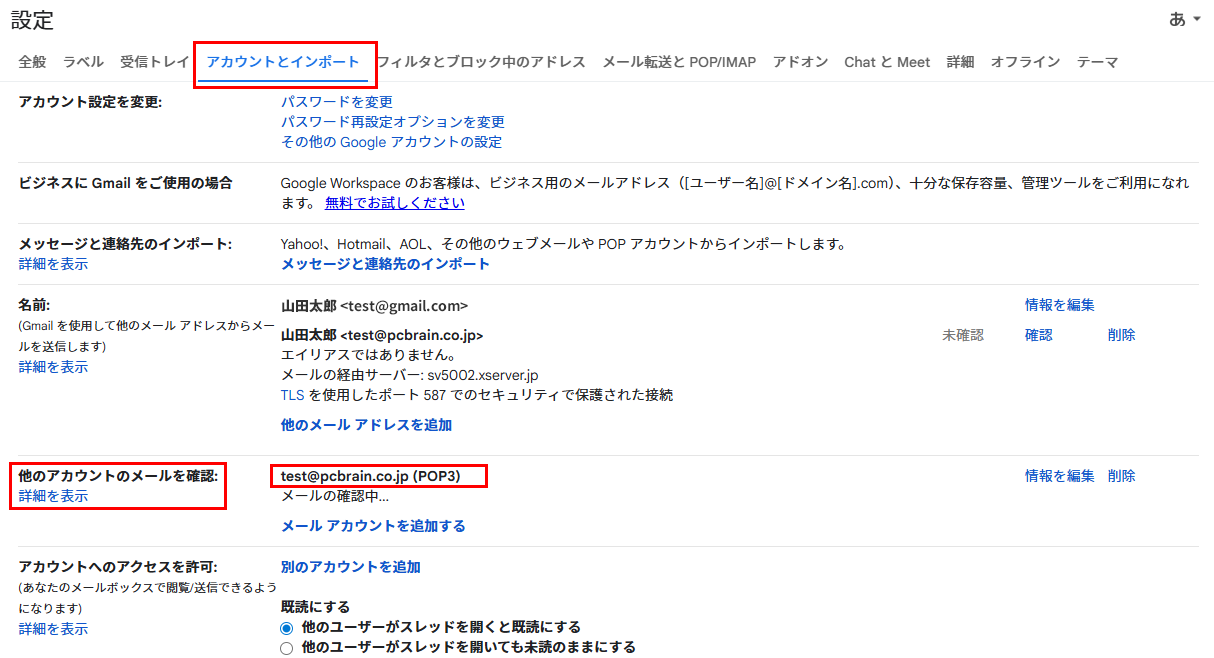1214x658 pixels.
Task: Switch to the 全般 settings tab
Action: (x=32, y=61)
